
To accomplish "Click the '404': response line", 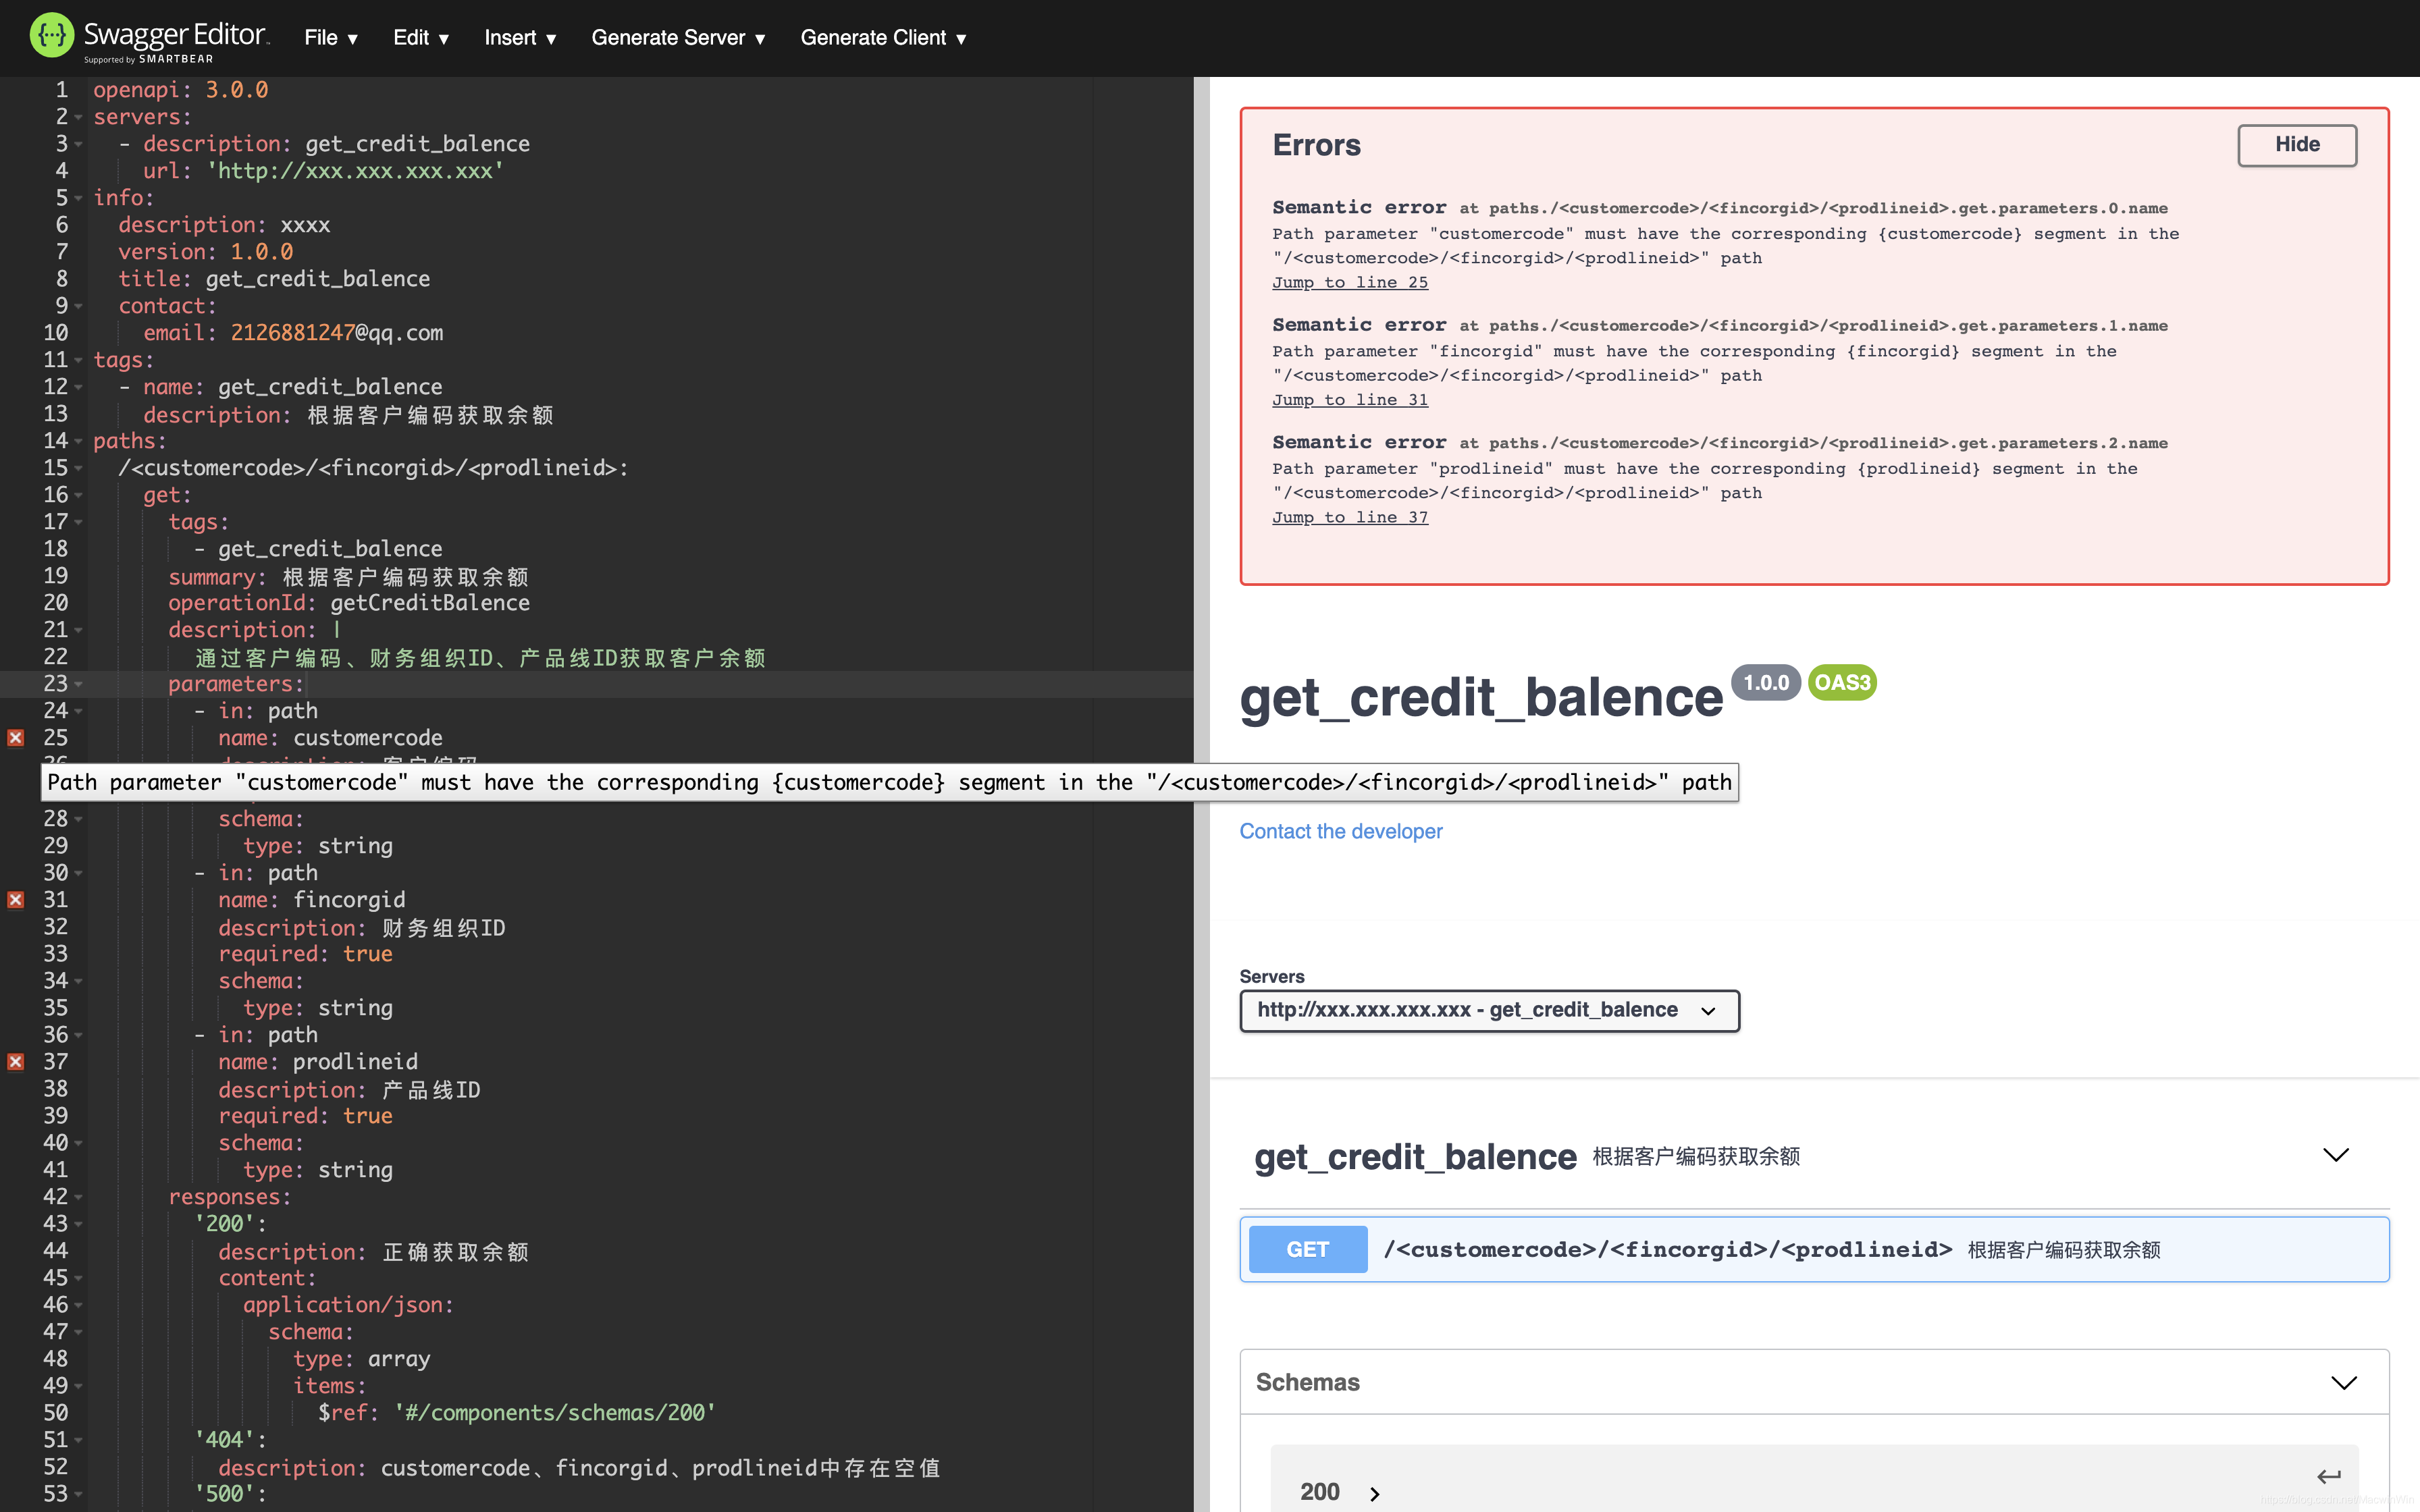I will (x=230, y=1440).
